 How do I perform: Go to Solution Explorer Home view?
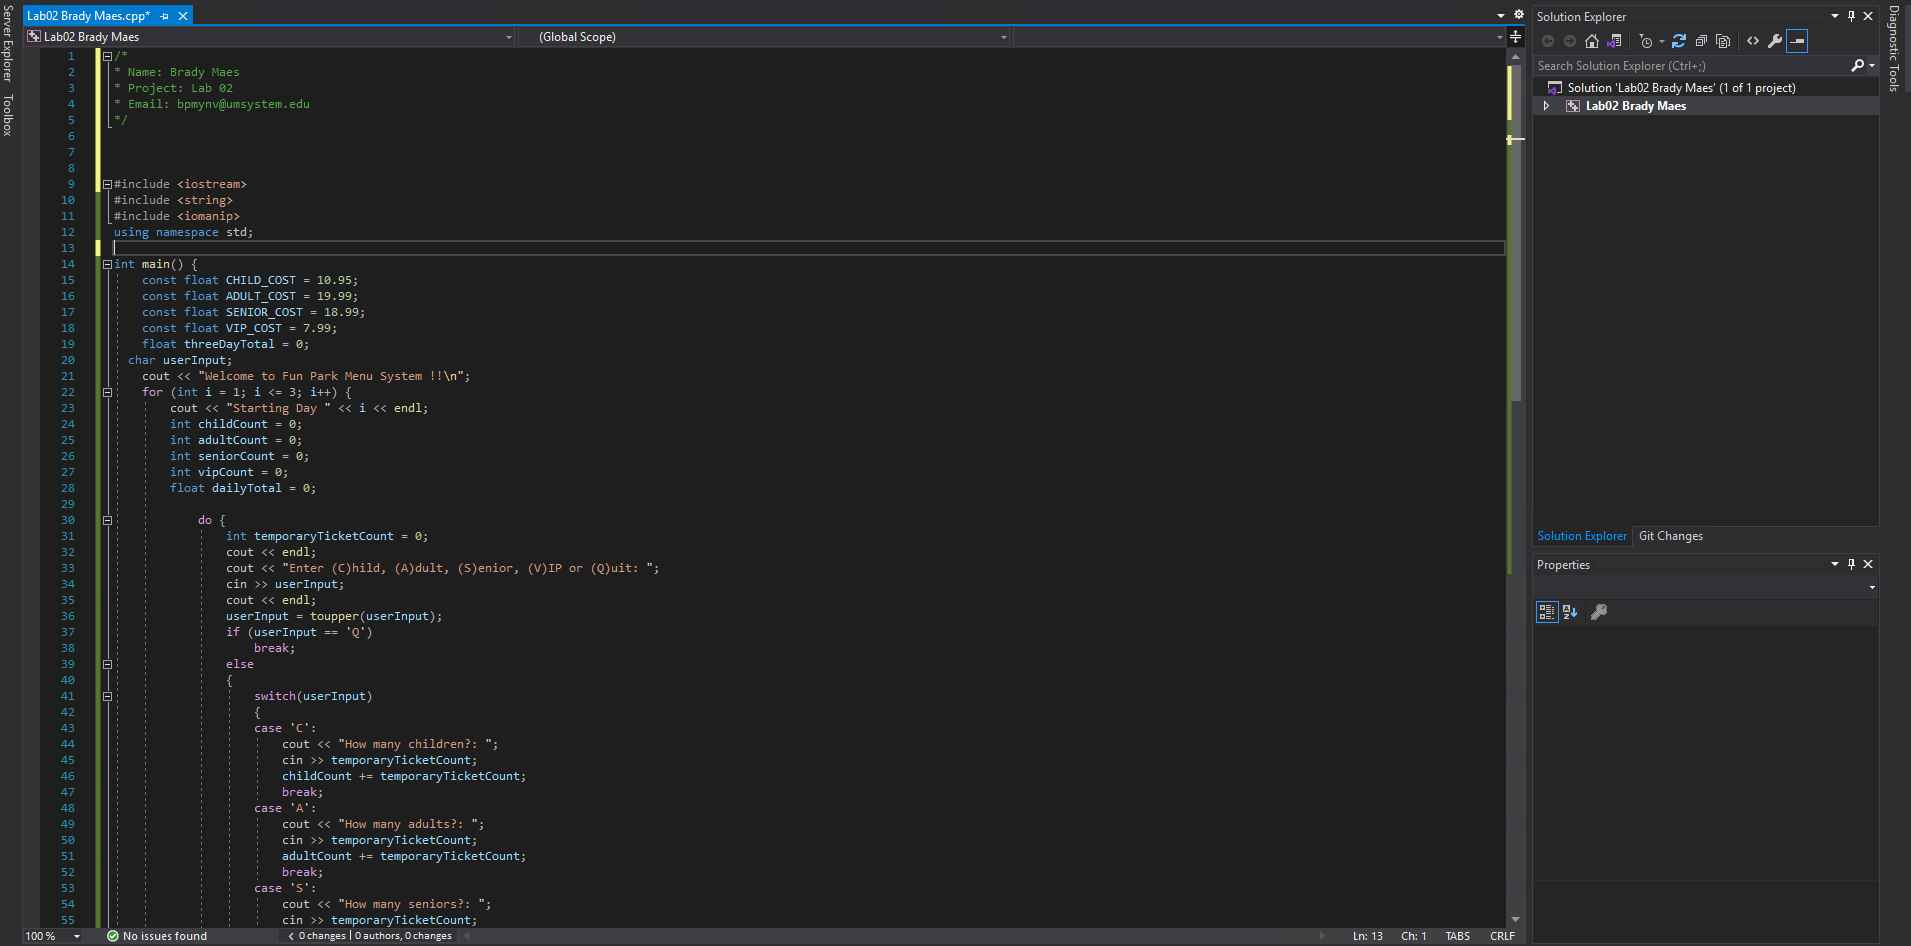point(1592,41)
